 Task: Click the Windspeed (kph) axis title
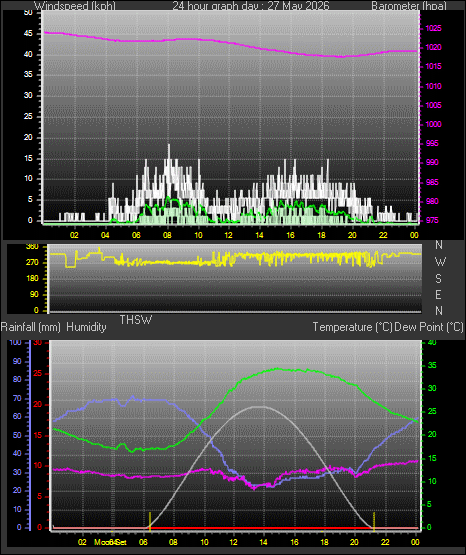point(75,6)
